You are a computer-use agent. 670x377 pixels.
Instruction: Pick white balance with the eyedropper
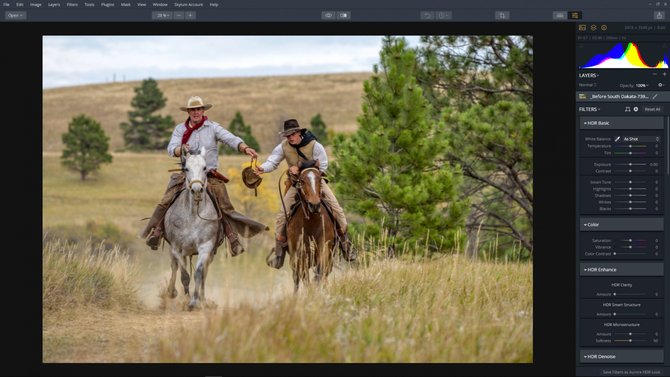click(617, 139)
